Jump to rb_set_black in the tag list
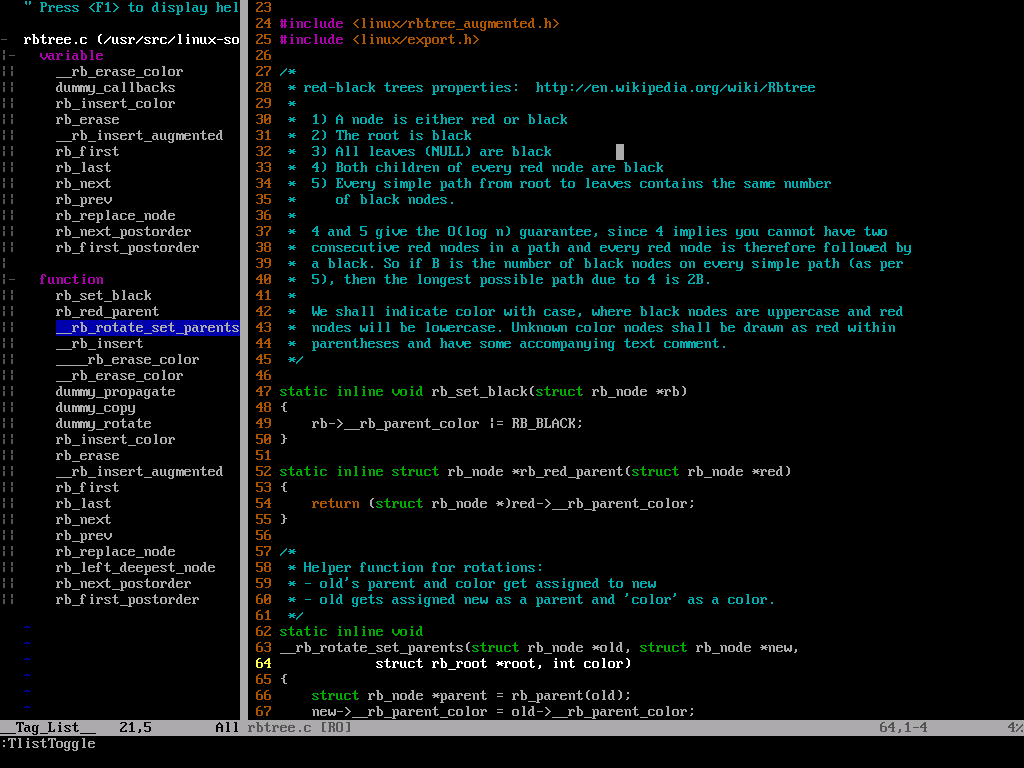 pos(103,296)
